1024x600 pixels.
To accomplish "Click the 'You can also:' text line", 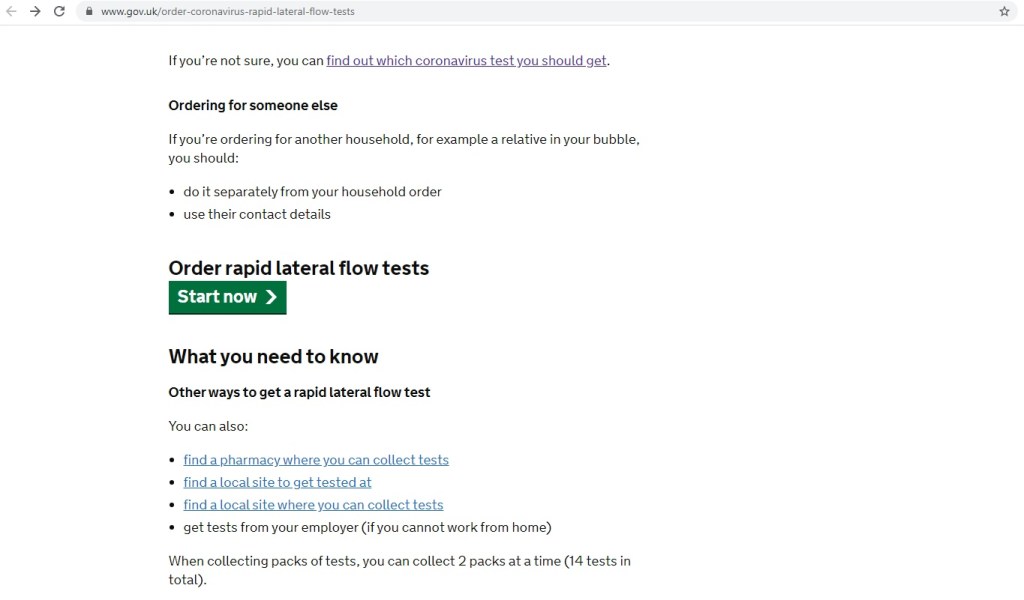I will click(208, 426).
